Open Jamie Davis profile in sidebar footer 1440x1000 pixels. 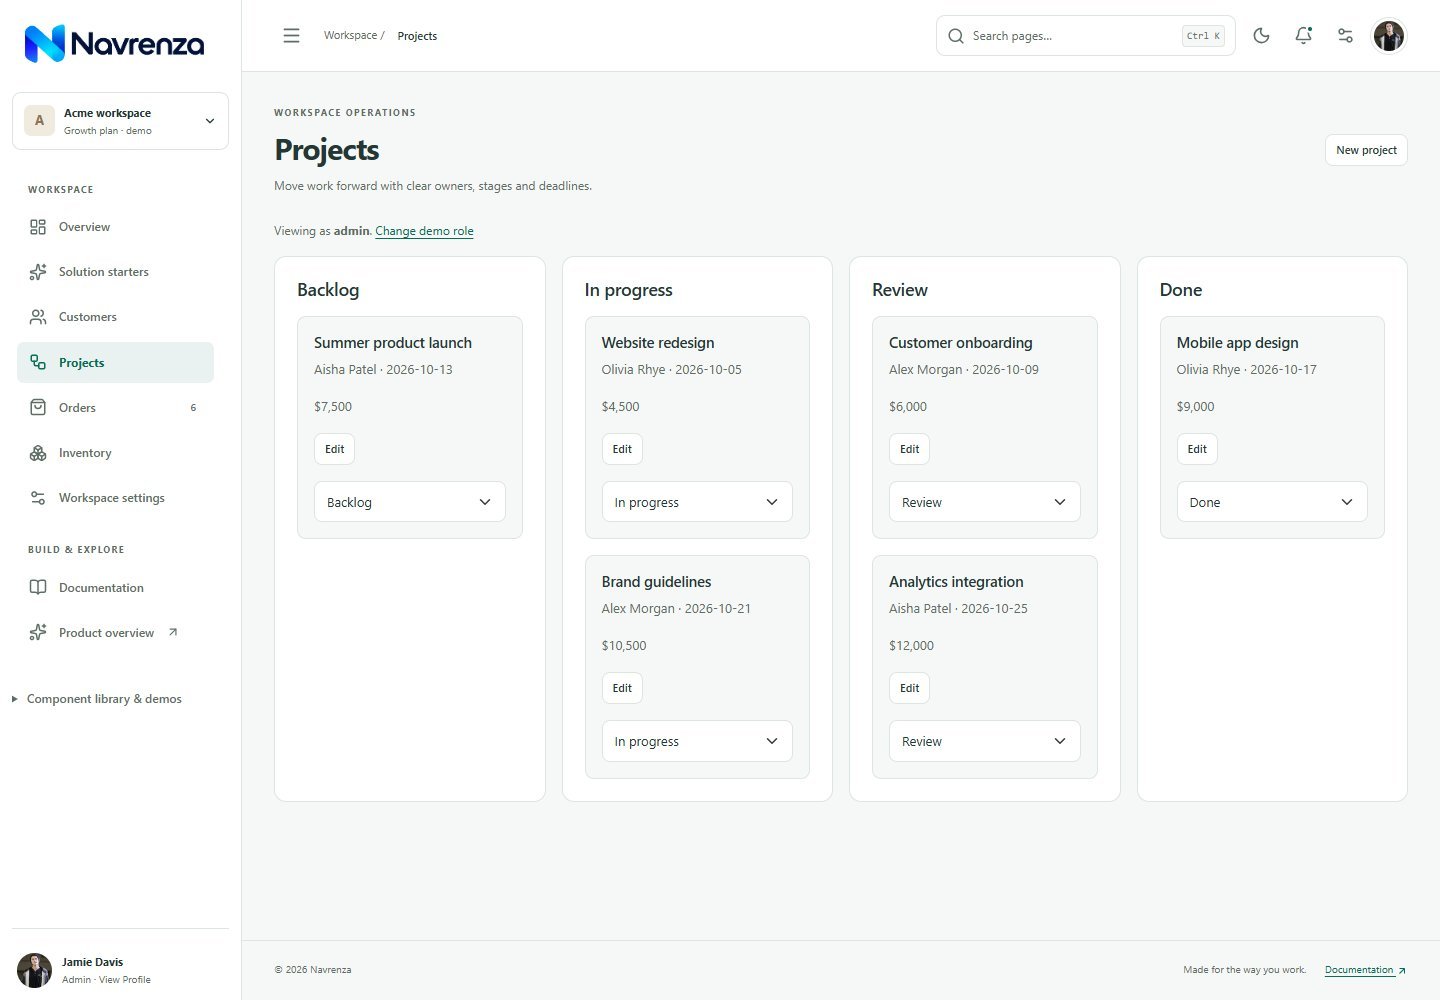tap(120, 970)
